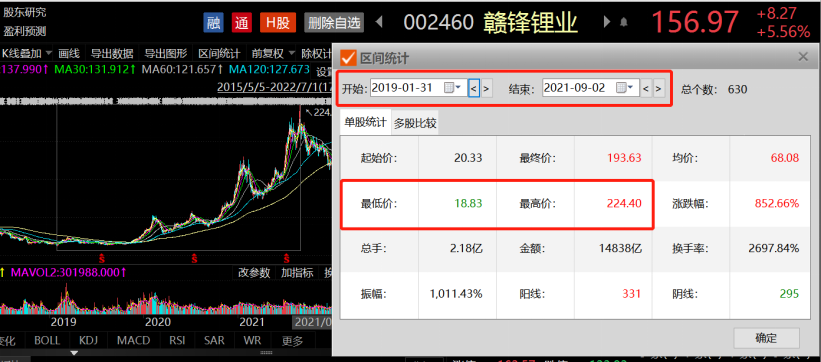Click 导出数据 in the chart toolbar
This screenshot has width=821, height=362.
tap(112, 53)
